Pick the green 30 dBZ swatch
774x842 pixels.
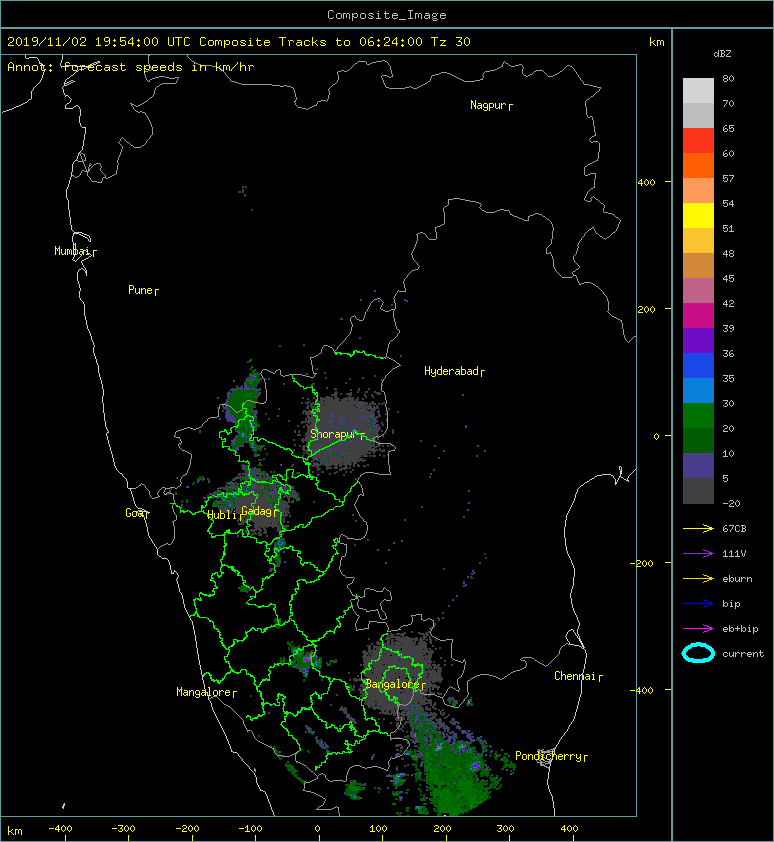(698, 416)
